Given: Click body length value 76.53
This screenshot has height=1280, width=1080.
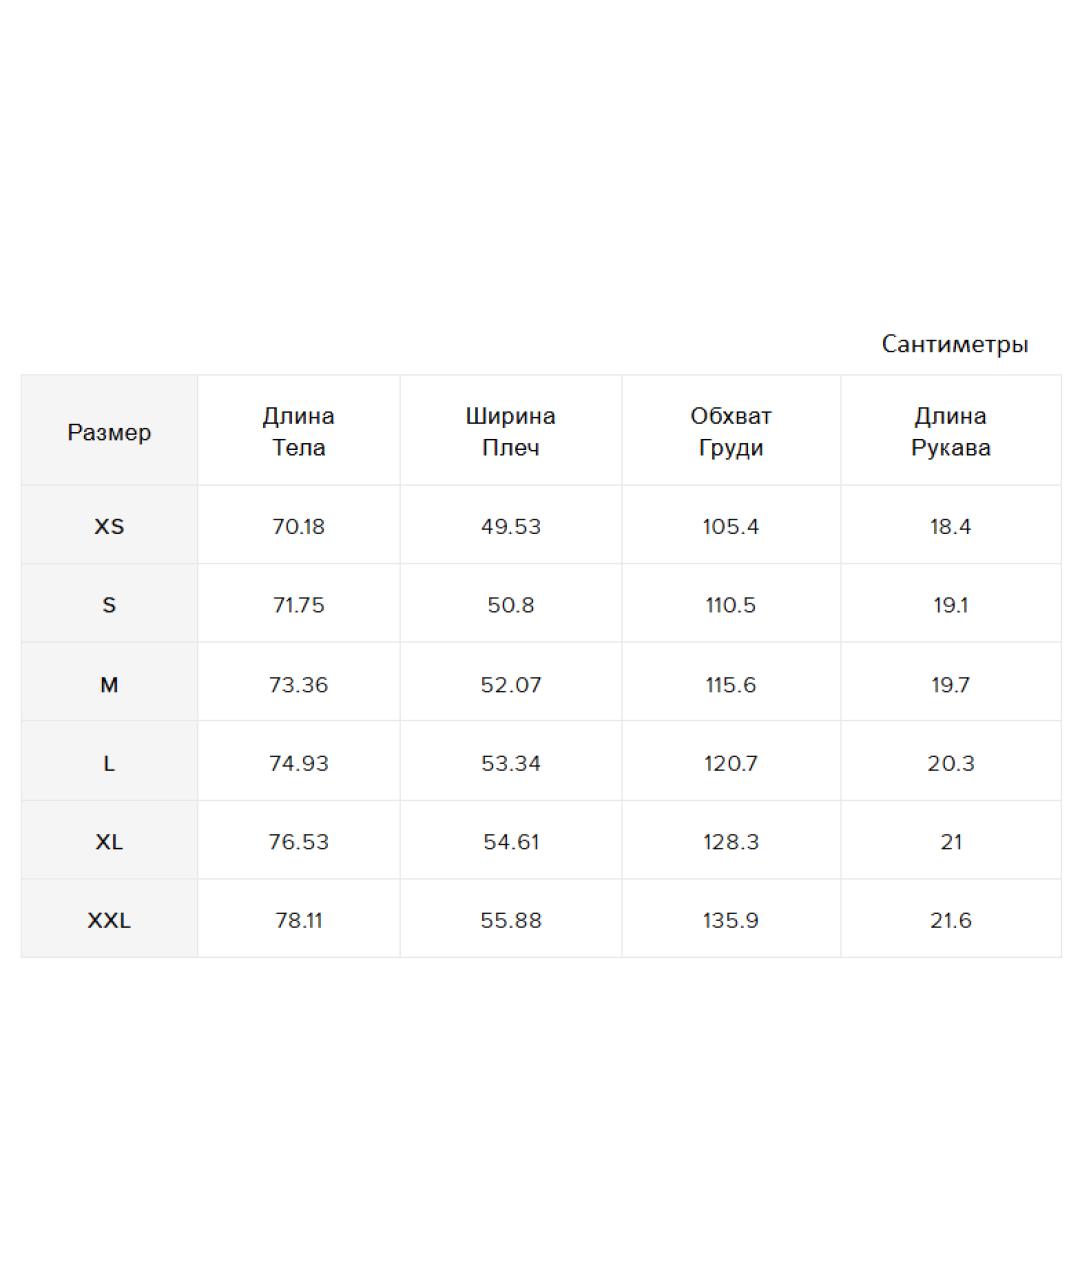Looking at the screenshot, I should [298, 842].
